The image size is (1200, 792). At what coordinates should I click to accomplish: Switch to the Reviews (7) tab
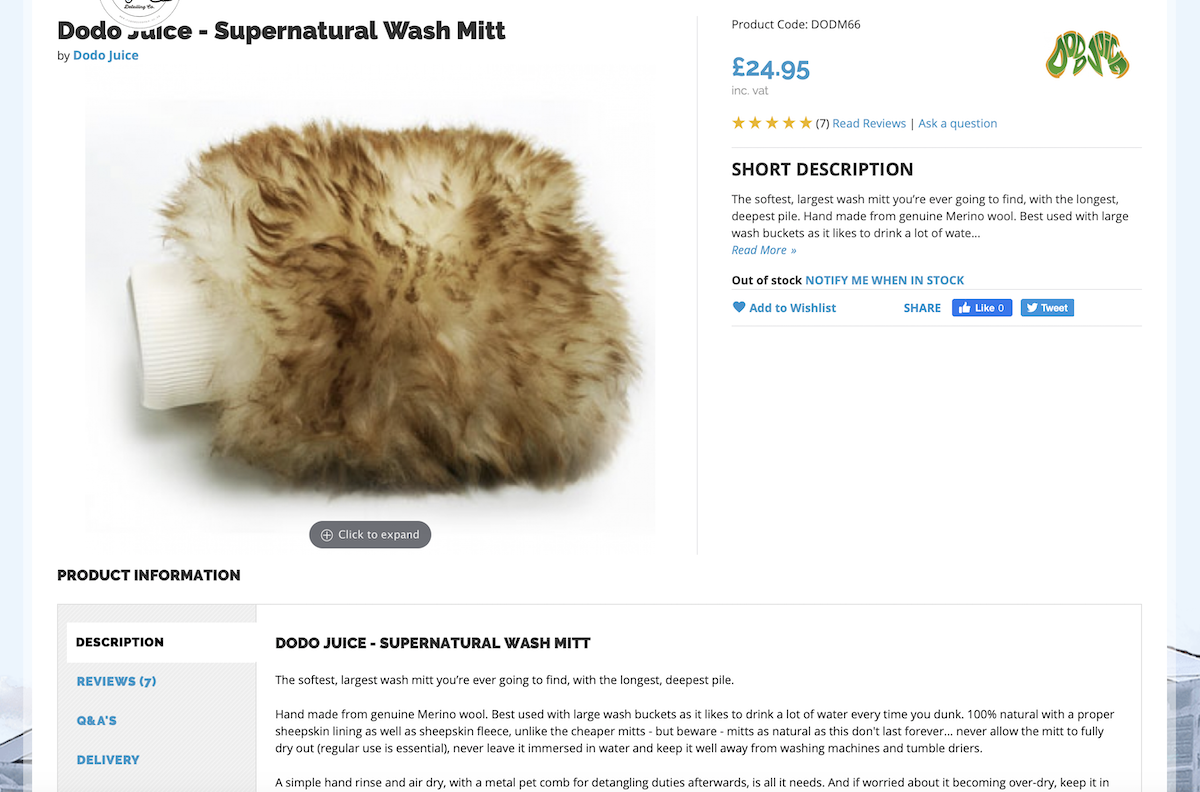[117, 681]
